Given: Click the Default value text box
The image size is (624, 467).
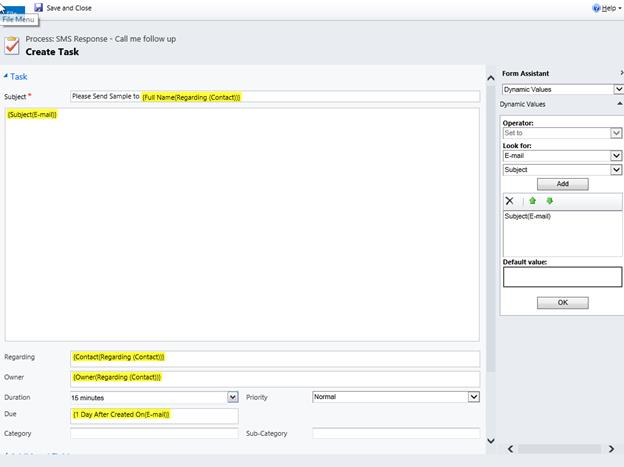Looking at the screenshot, I should click(561, 277).
